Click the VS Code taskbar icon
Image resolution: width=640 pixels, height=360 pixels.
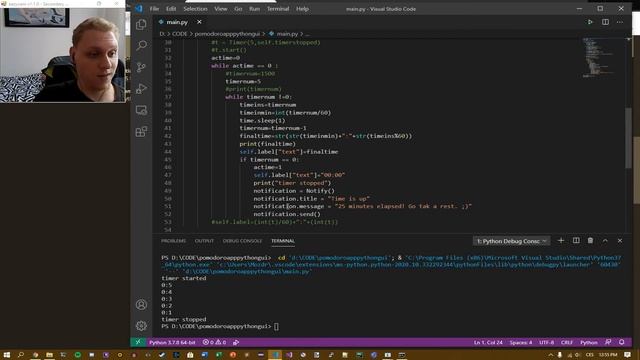tap(275, 355)
